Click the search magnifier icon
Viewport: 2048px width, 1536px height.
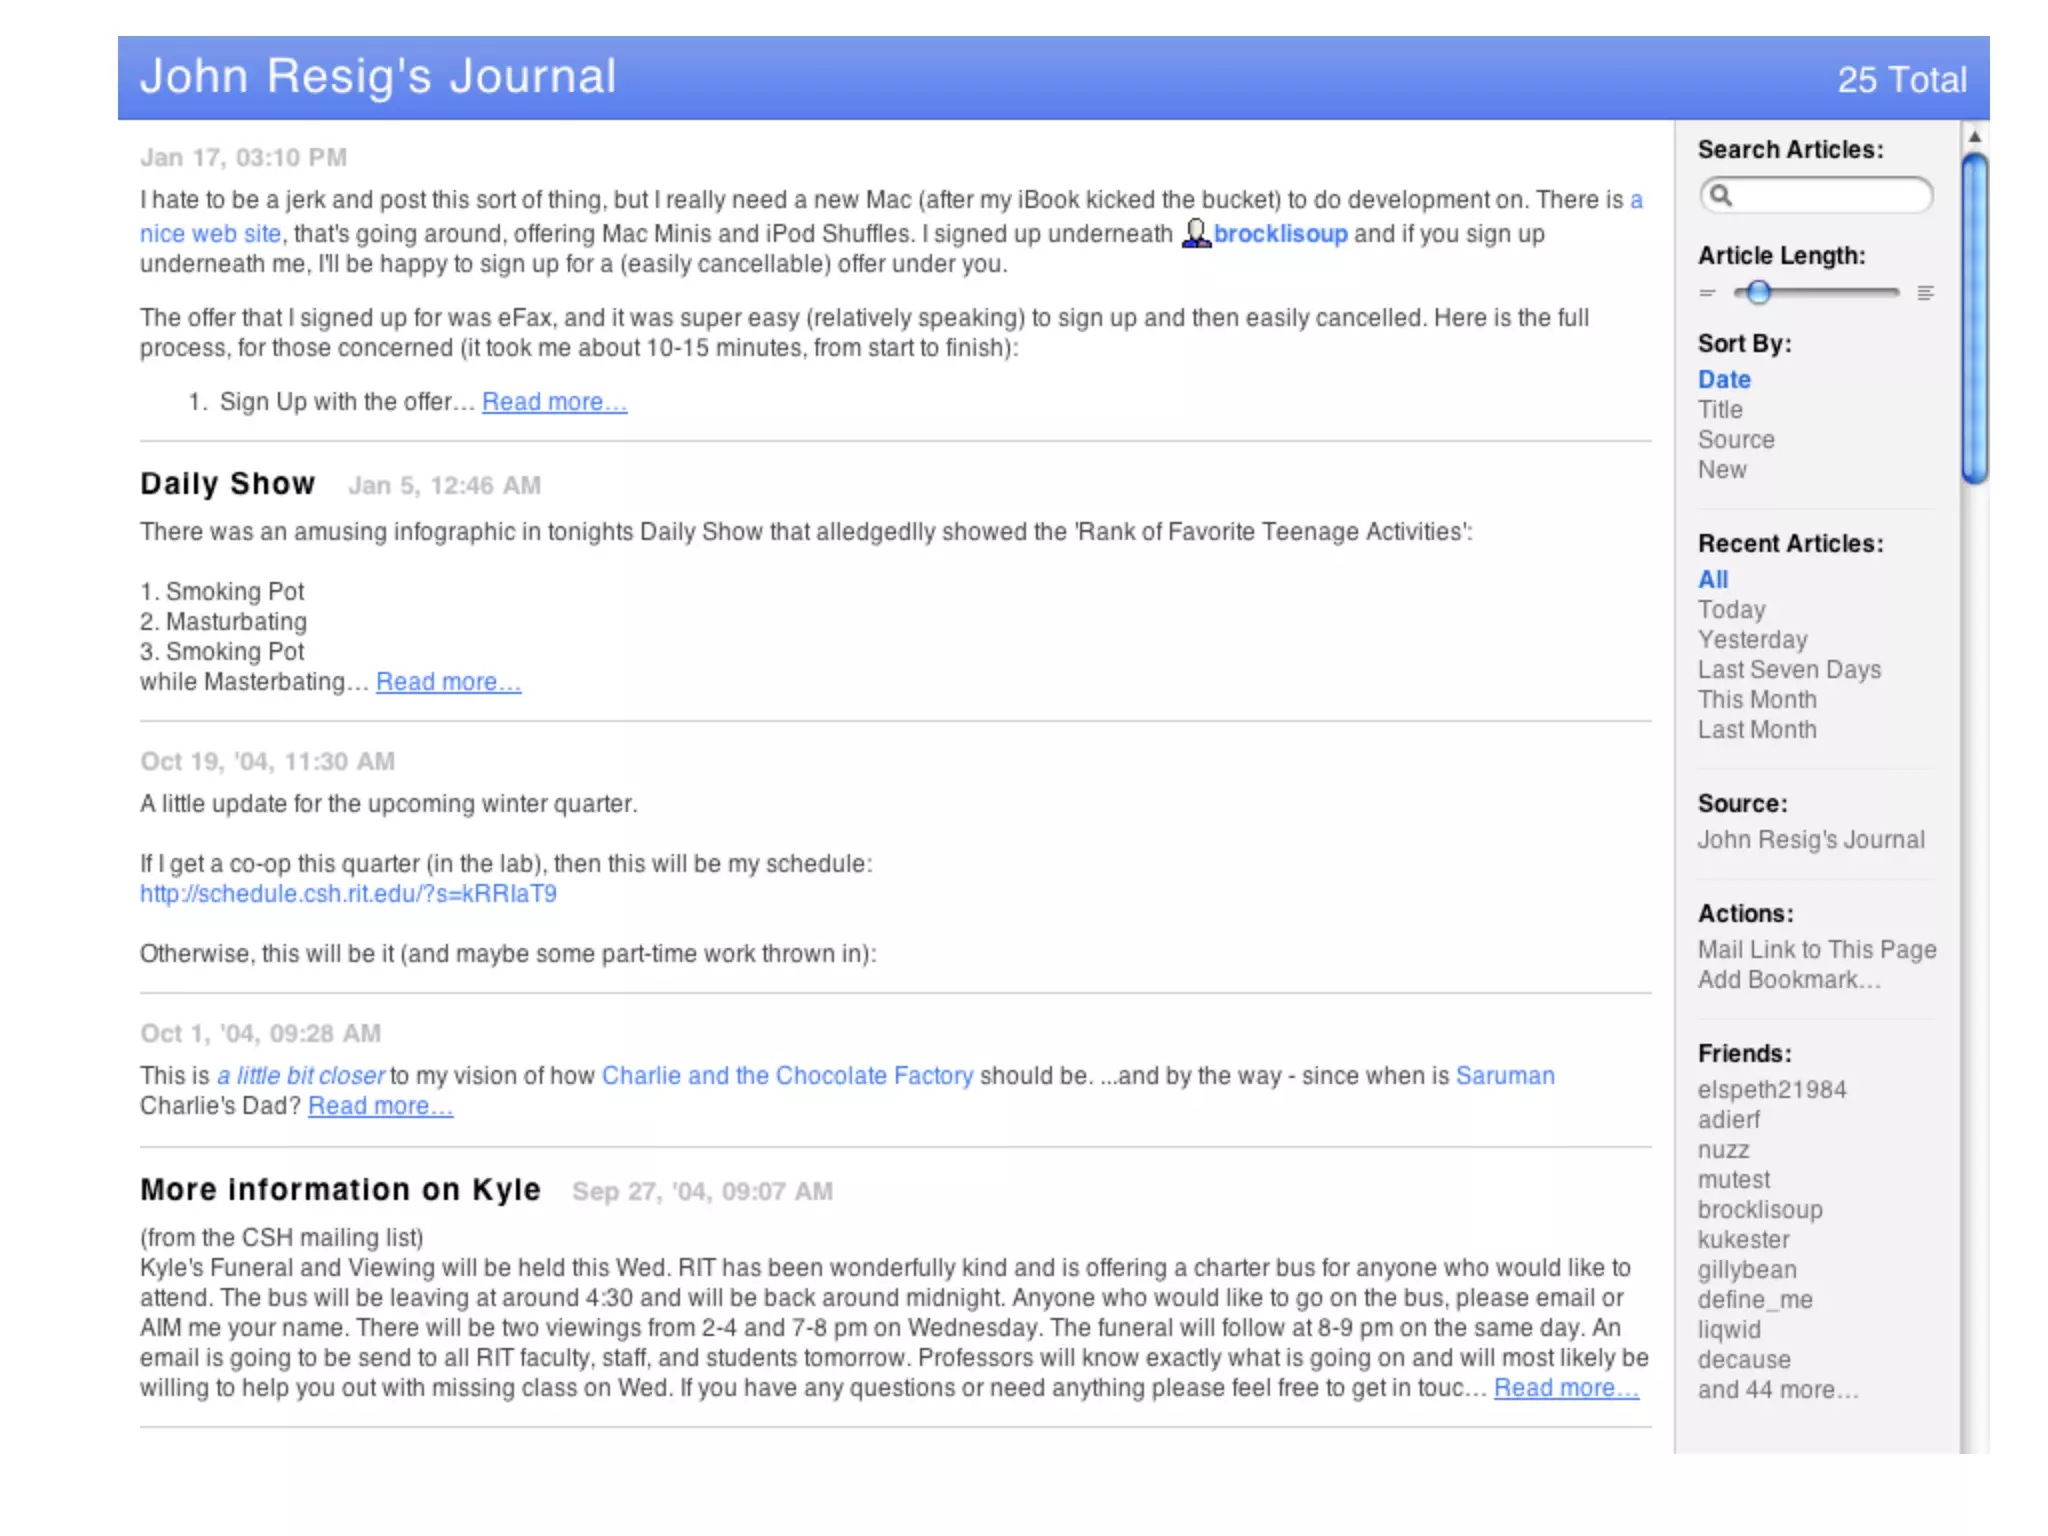pos(1720,195)
